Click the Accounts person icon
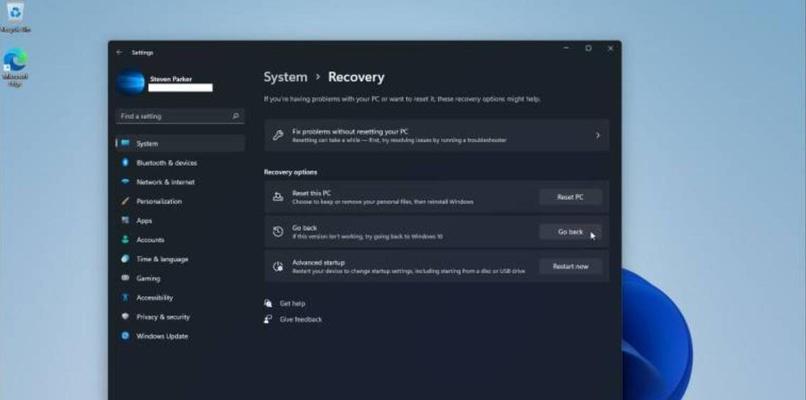 pyautogui.click(x=125, y=240)
